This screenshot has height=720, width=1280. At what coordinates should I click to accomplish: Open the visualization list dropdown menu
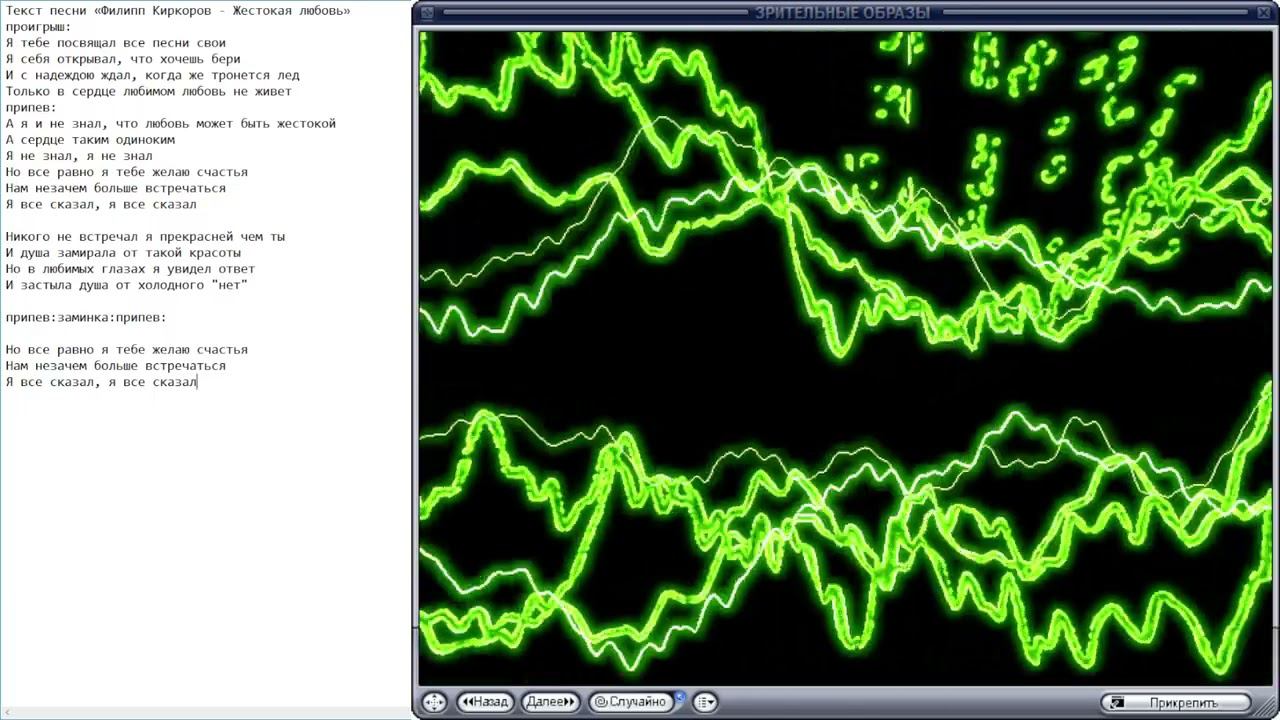tap(704, 702)
